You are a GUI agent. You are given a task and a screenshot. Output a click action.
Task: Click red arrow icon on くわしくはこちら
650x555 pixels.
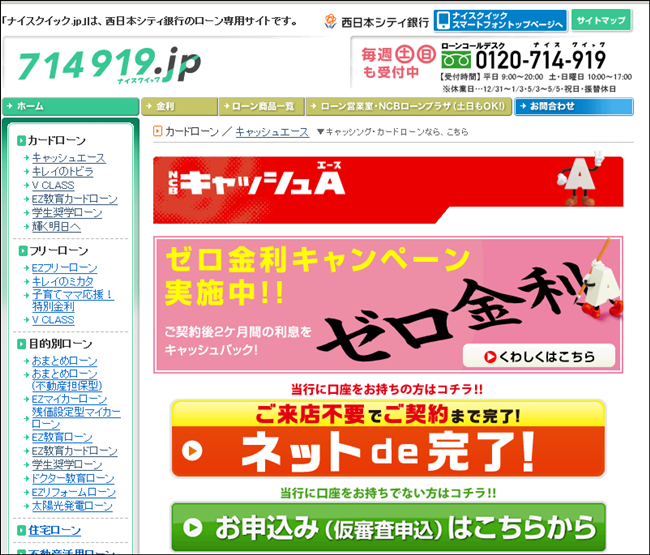[x=490, y=356]
